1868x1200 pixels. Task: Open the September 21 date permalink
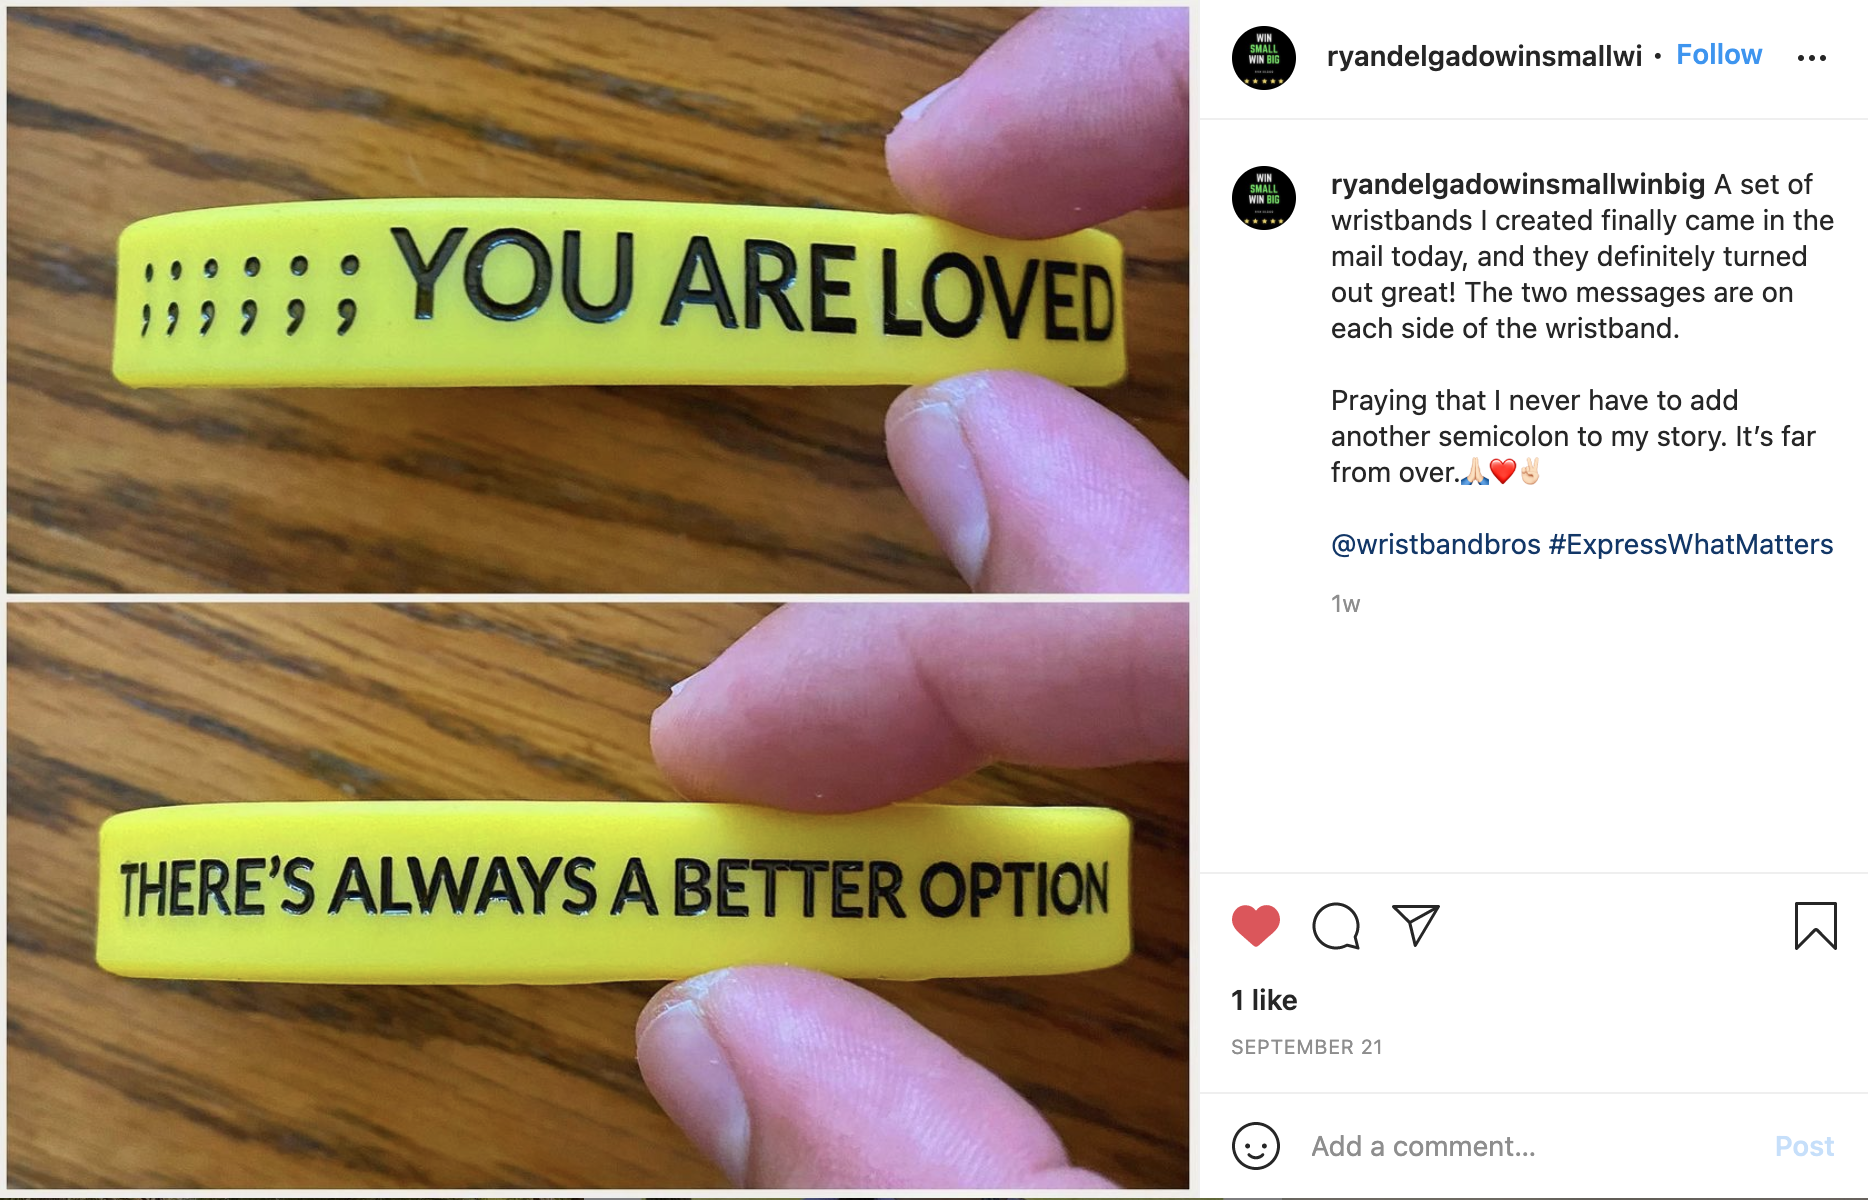click(1306, 1047)
